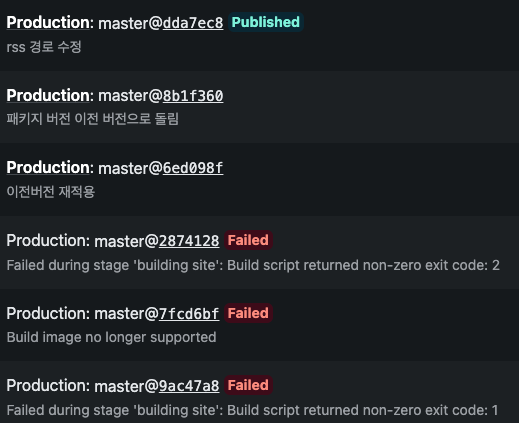The height and width of the screenshot is (423, 519).
Task: Select deploy message 'rss 경로 수정'
Action: pos(44,47)
